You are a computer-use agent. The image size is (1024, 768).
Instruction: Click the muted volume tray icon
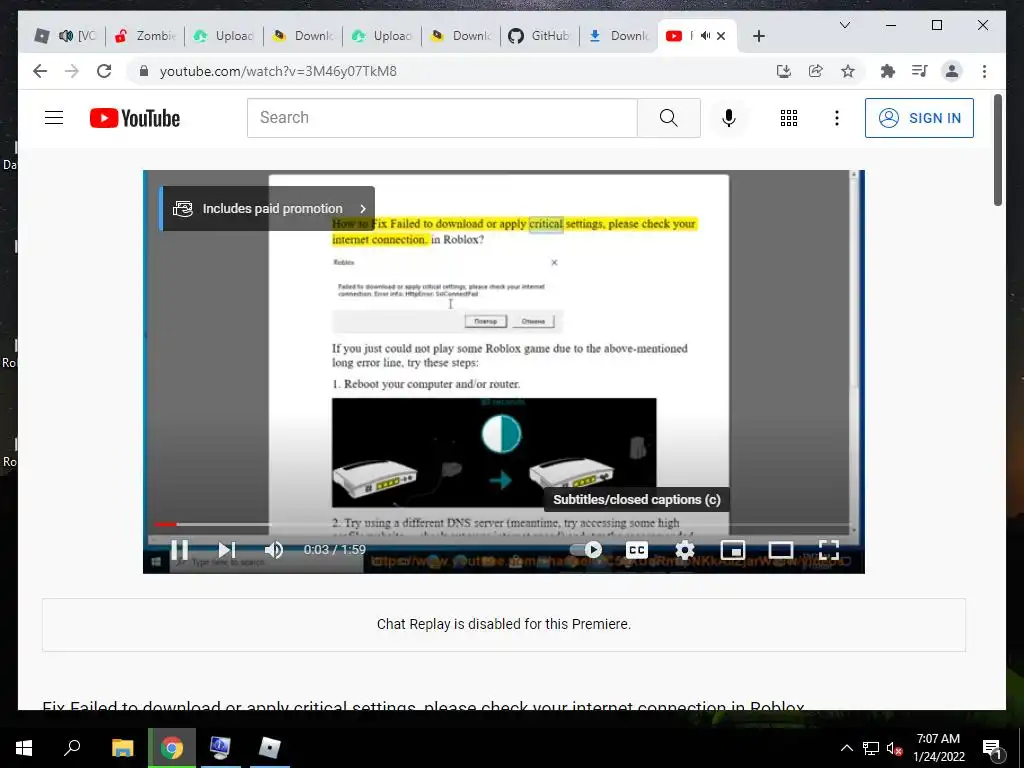895,748
